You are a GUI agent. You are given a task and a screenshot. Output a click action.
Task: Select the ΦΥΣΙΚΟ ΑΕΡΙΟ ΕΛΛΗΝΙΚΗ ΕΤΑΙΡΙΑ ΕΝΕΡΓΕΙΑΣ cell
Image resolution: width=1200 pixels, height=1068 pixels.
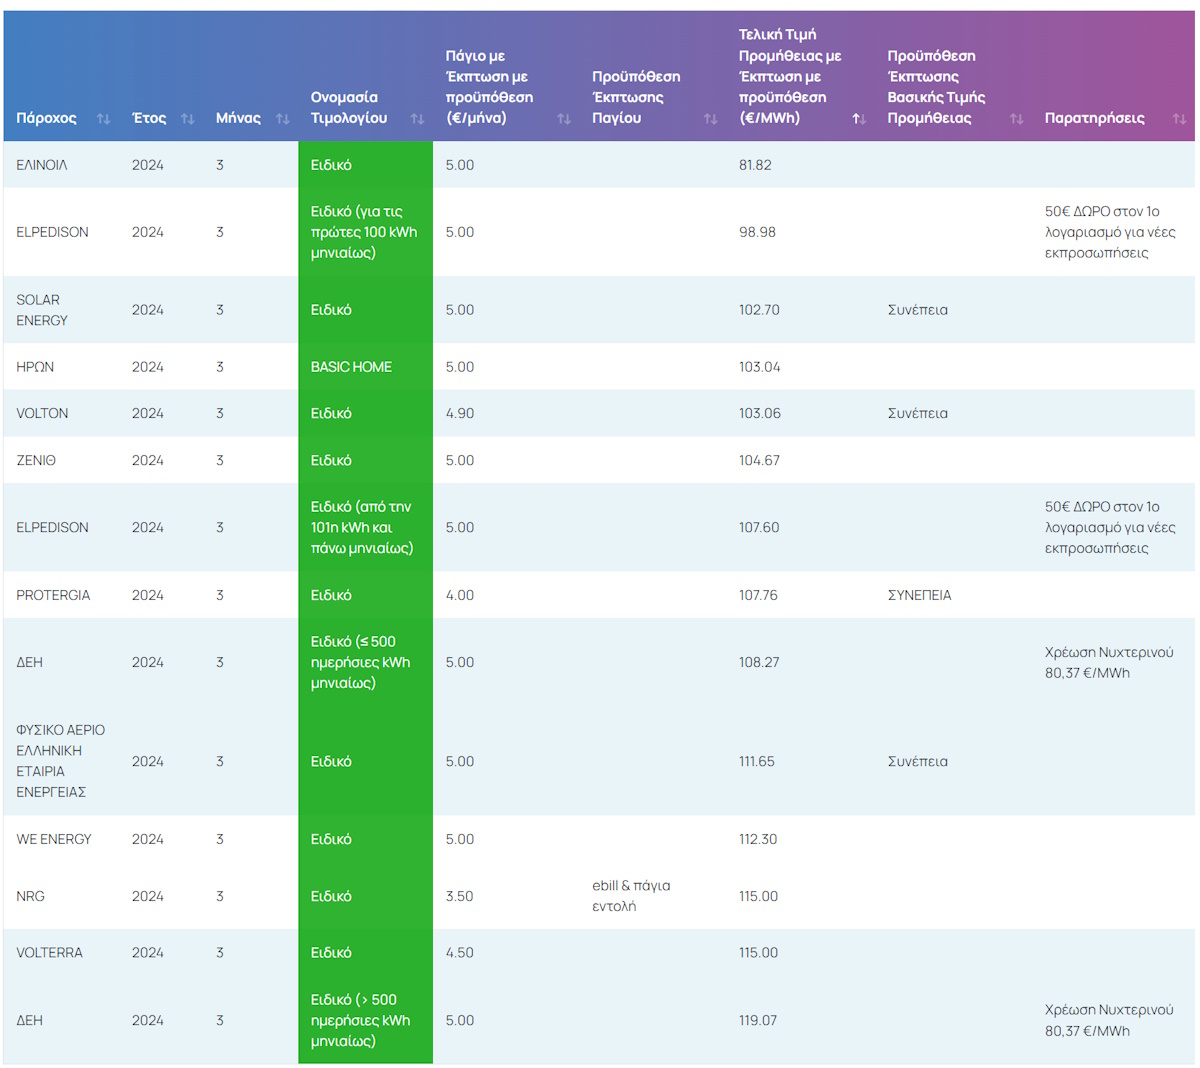click(60, 761)
